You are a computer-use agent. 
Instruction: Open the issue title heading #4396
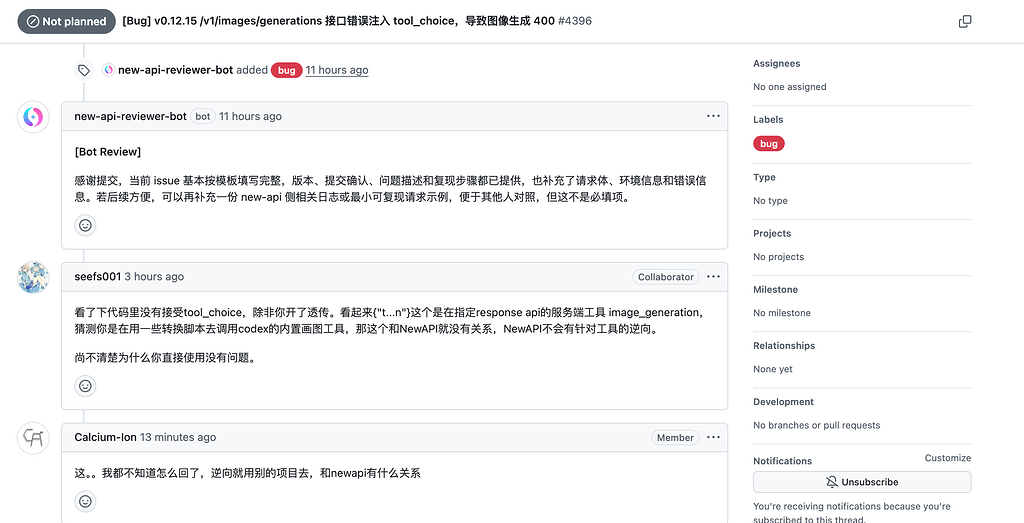click(x=357, y=21)
